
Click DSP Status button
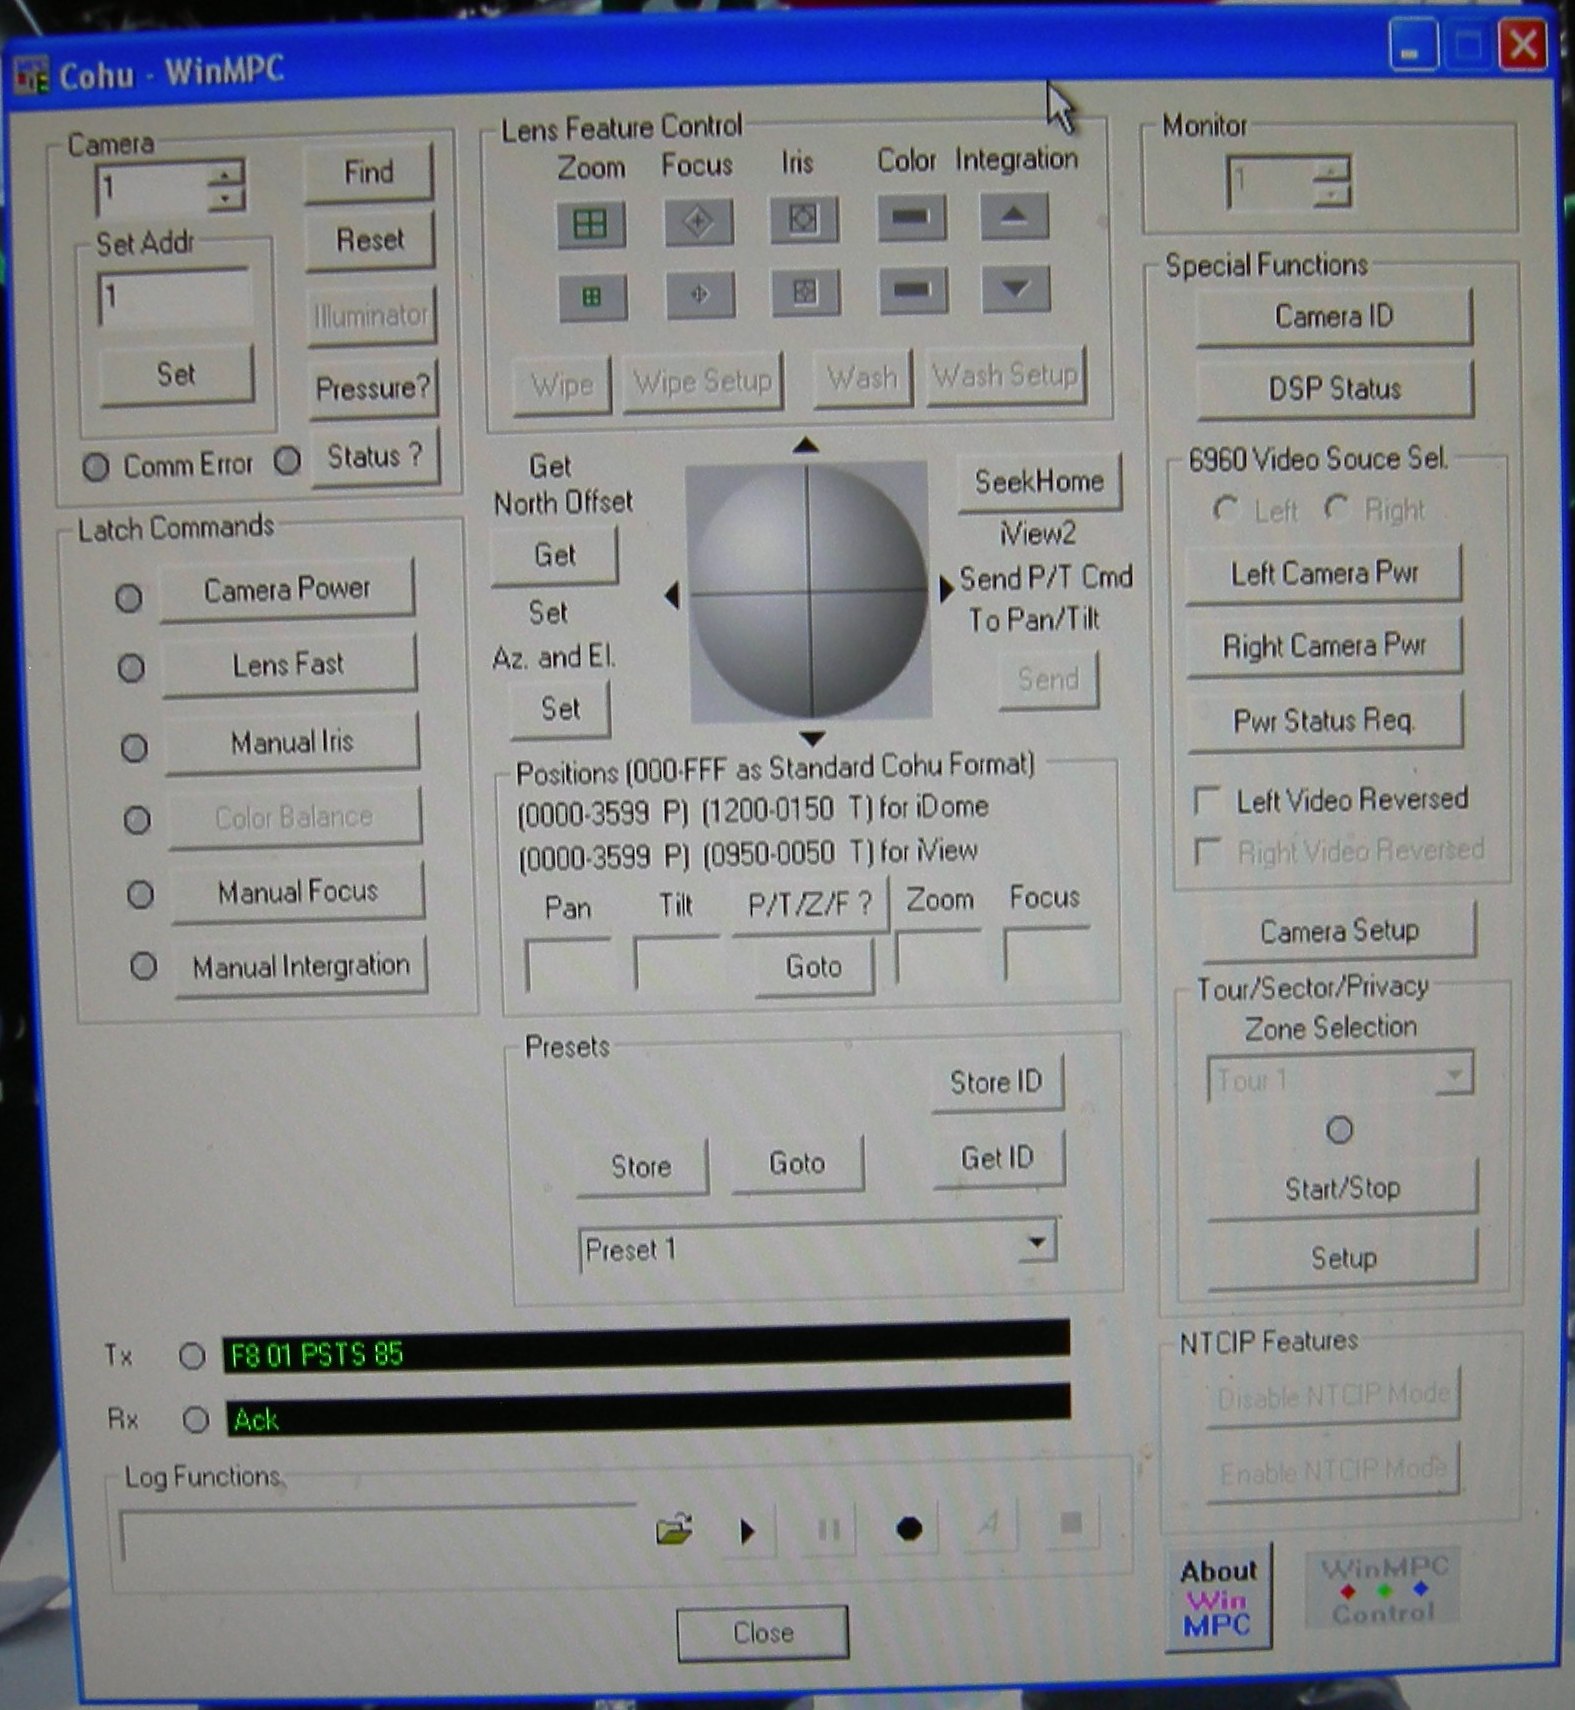pyautogui.click(x=1335, y=389)
